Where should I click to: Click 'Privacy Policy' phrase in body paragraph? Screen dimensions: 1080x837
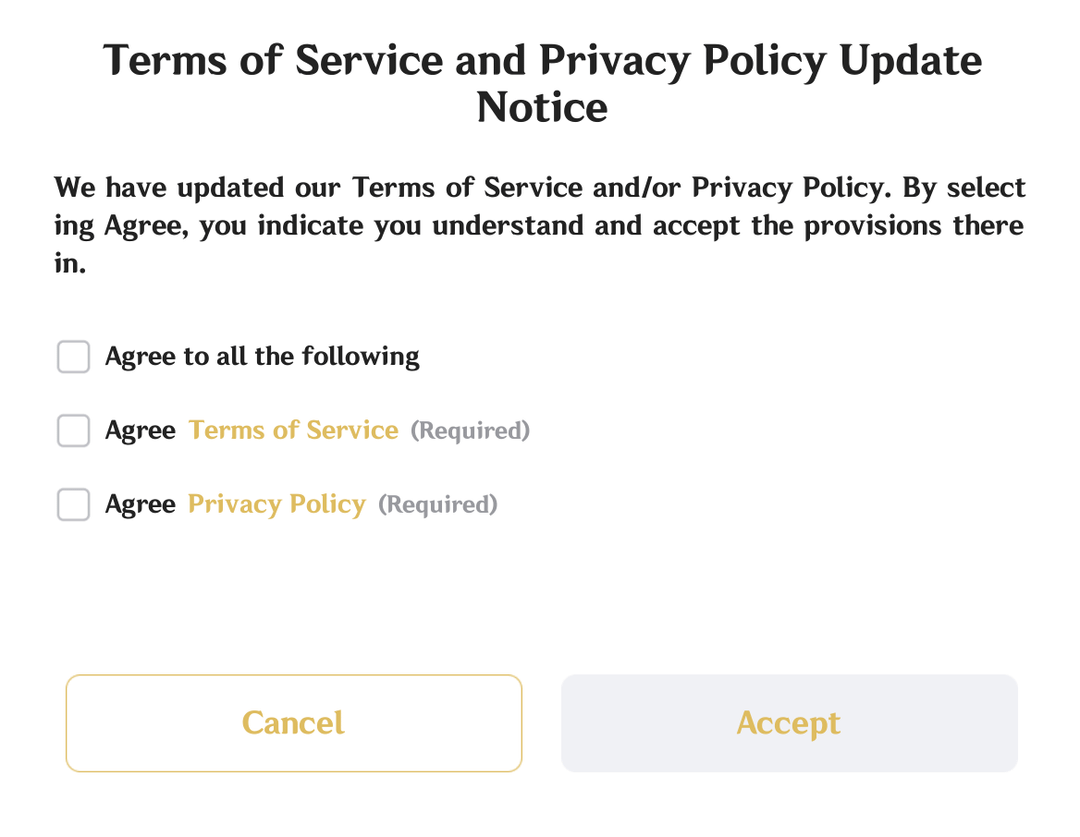click(x=791, y=188)
